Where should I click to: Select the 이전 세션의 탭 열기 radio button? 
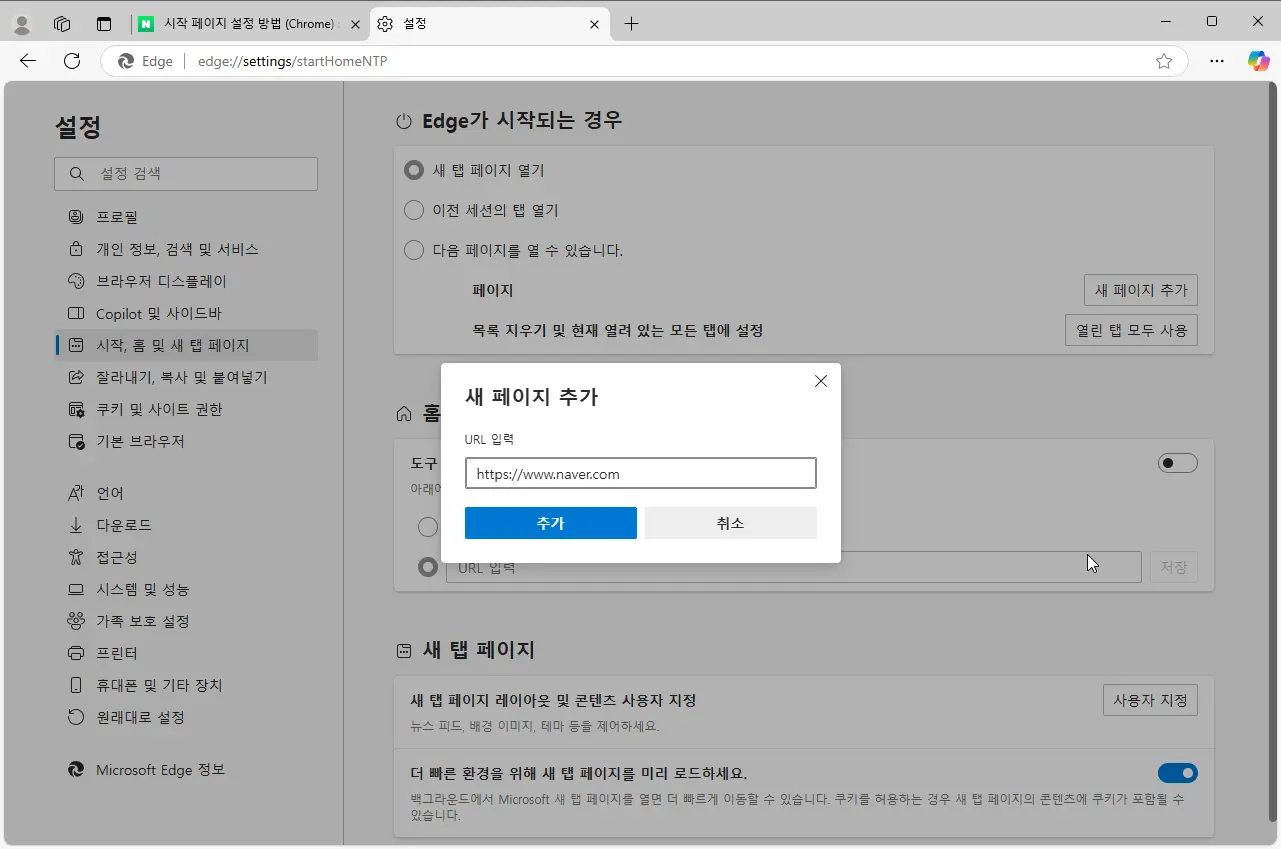(x=414, y=210)
